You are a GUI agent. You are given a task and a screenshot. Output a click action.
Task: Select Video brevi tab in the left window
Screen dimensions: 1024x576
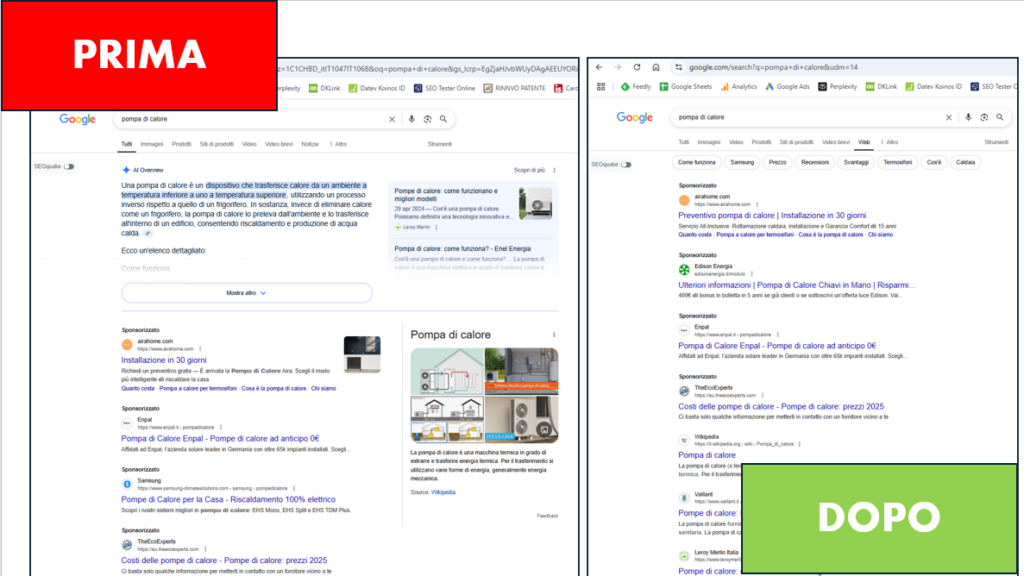point(279,144)
